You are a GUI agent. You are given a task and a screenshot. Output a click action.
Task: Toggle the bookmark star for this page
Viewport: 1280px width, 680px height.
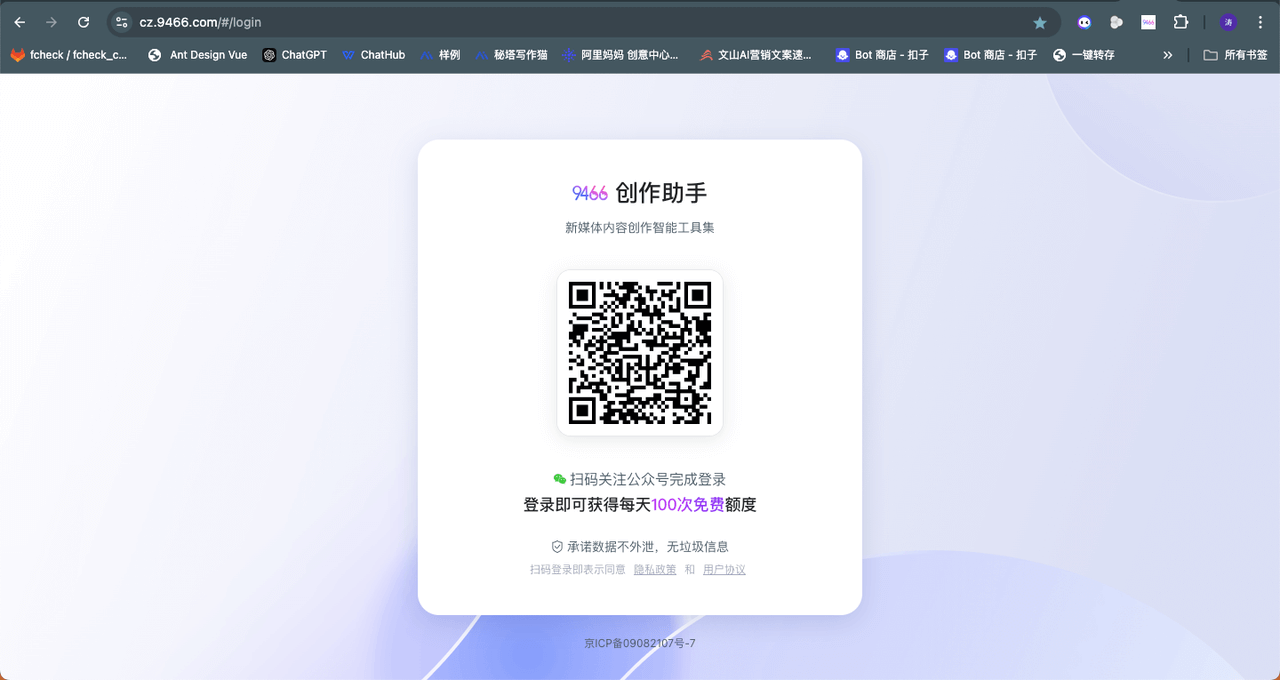click(1040, 22)
